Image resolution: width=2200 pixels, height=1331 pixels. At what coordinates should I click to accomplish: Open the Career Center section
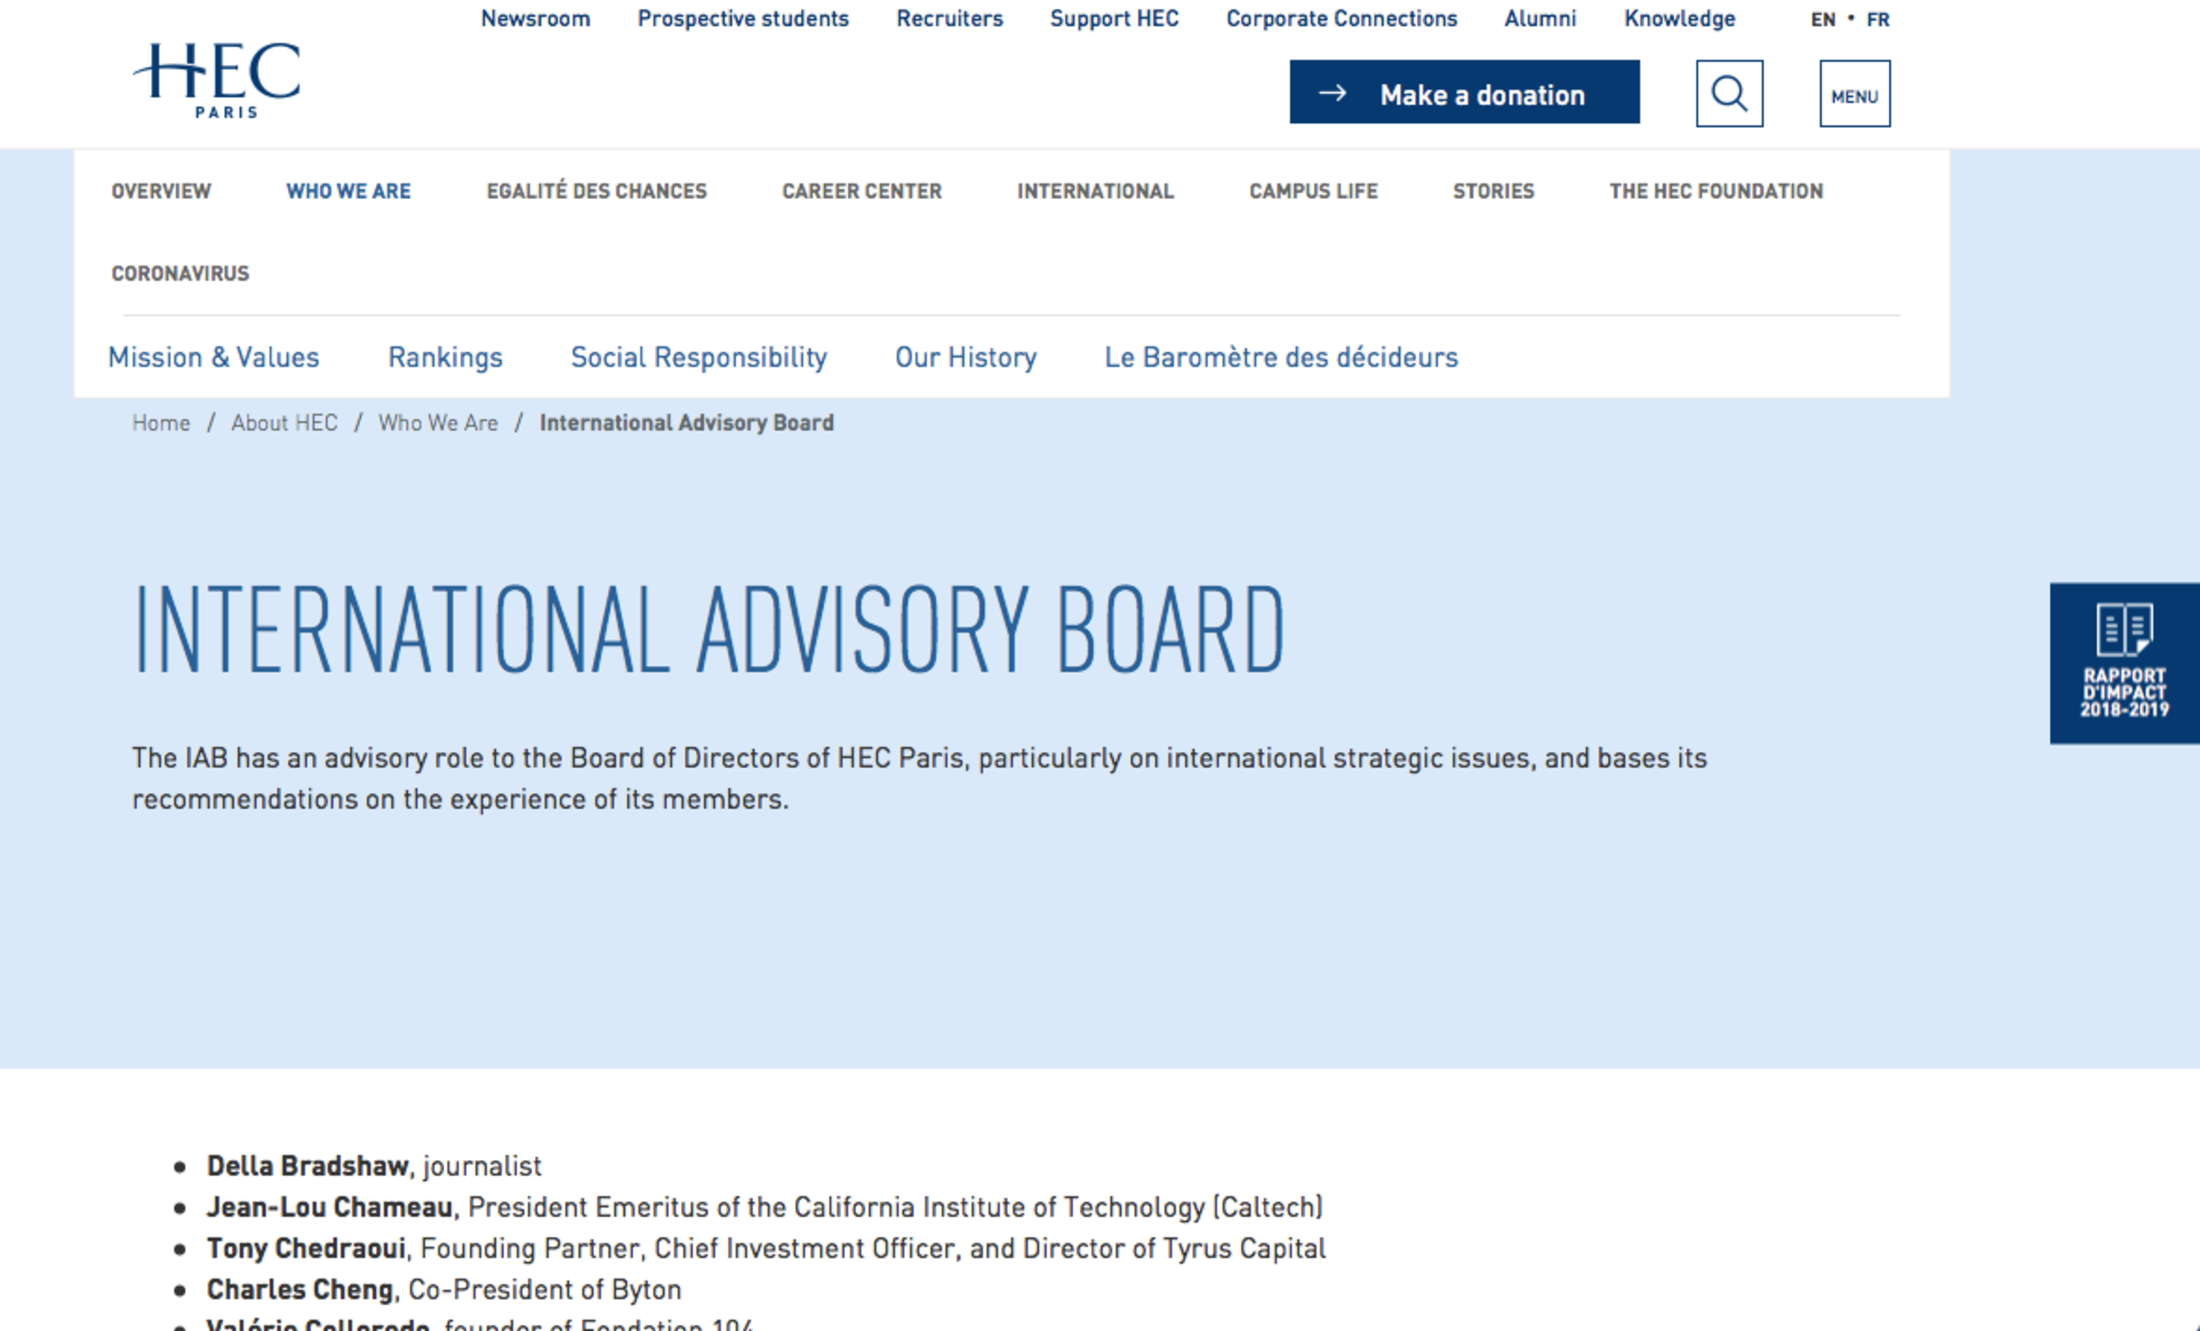[x=862, y=191]
